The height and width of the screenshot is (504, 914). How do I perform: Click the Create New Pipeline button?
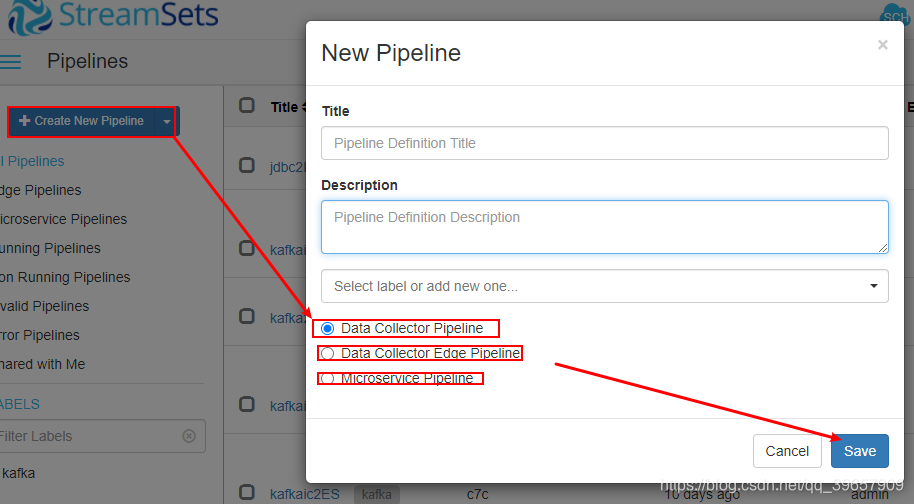[x=82, y=121]
